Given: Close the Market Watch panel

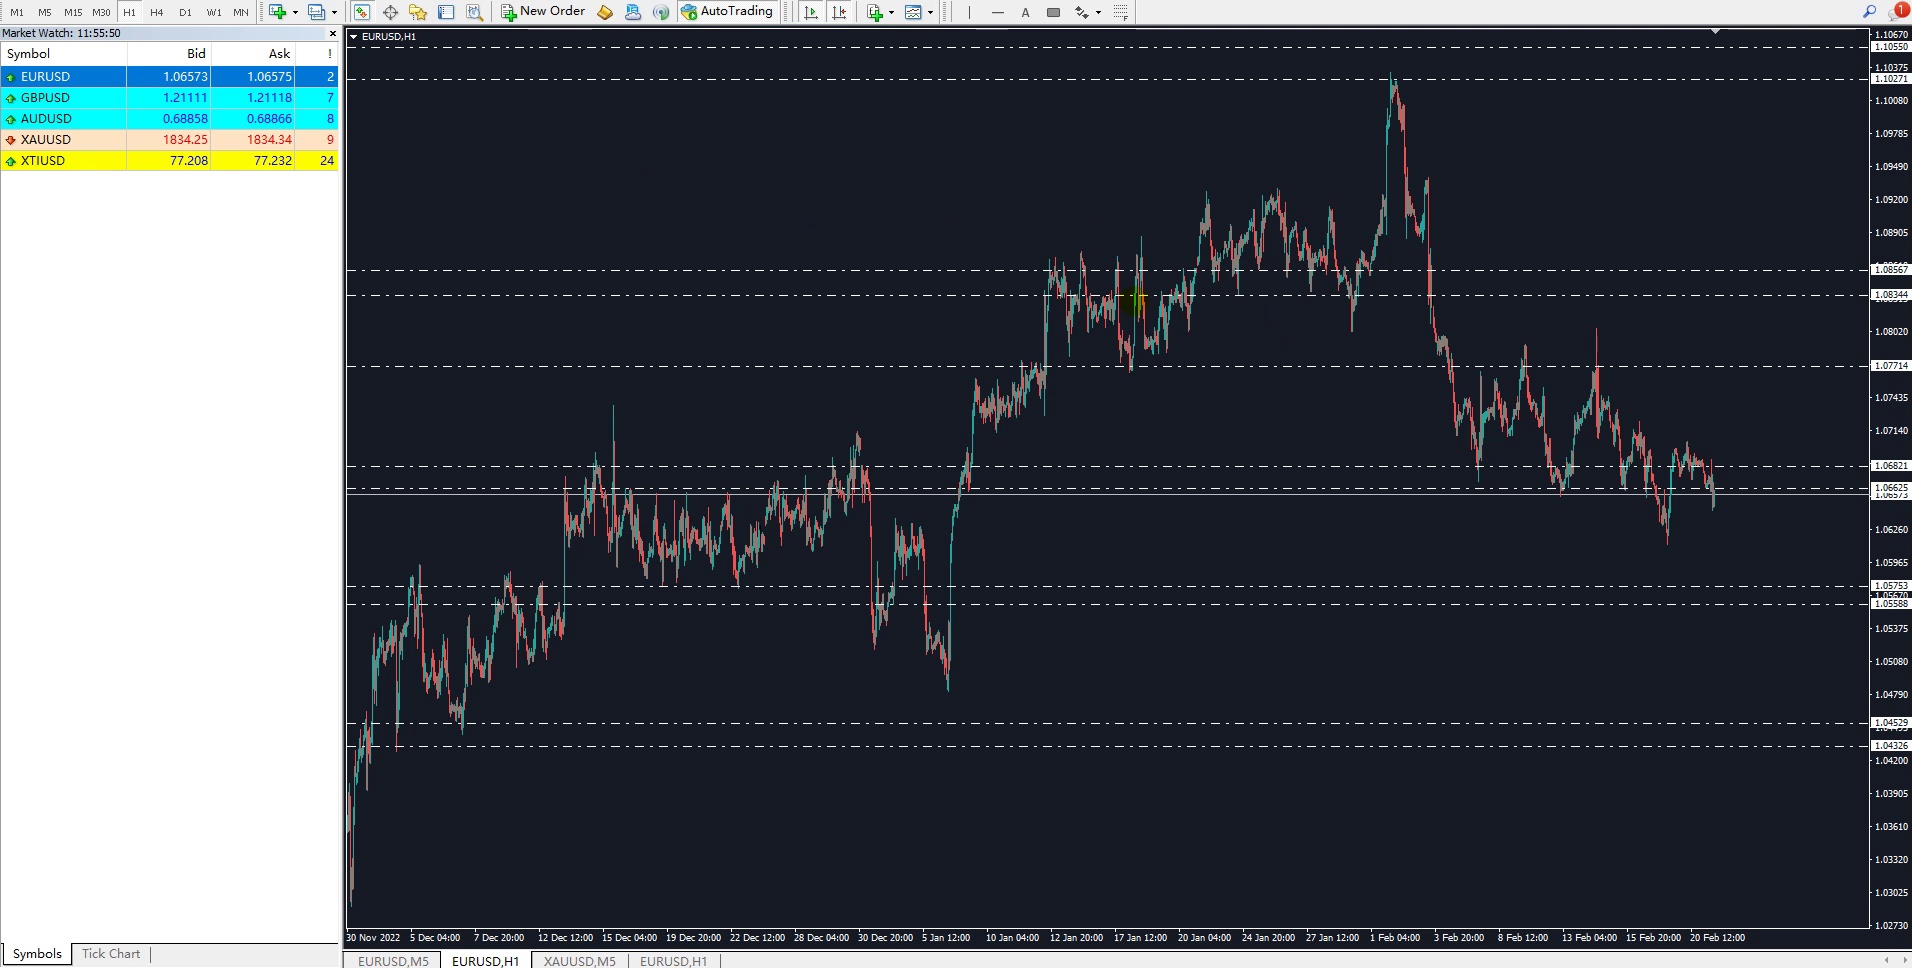Looking at the screenshot, I should click(333, 33).
